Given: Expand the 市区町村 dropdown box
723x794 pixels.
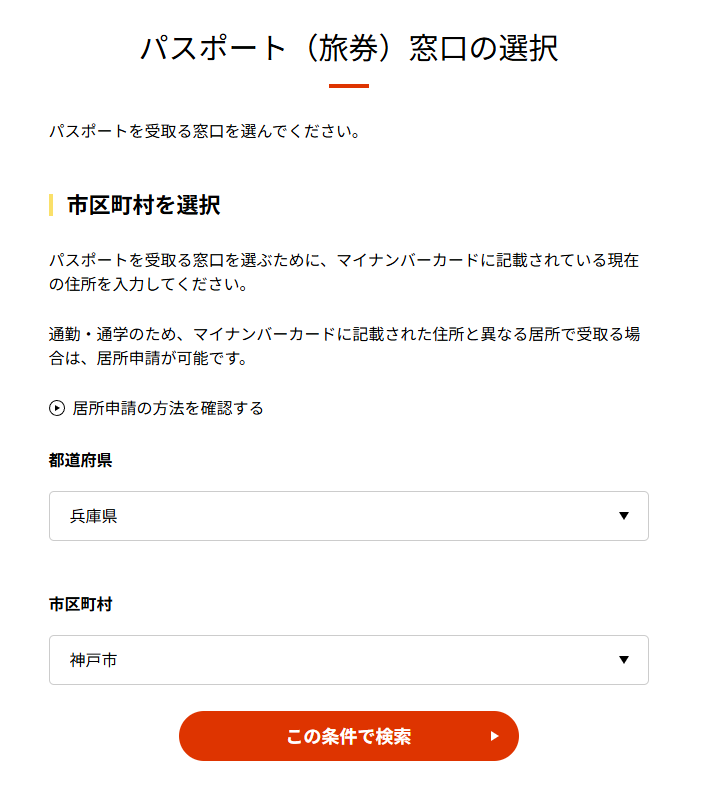Looking at the screenshot, I should 348,660.
